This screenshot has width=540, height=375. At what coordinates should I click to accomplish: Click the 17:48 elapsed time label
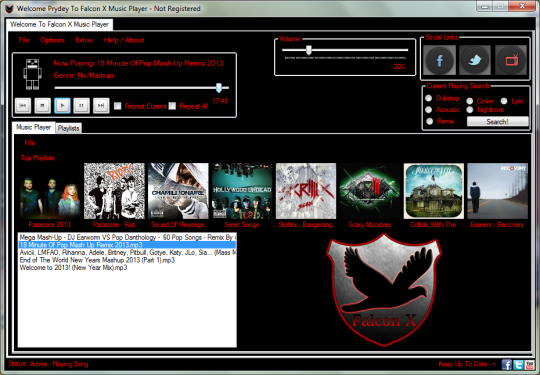tap(220, 101)
